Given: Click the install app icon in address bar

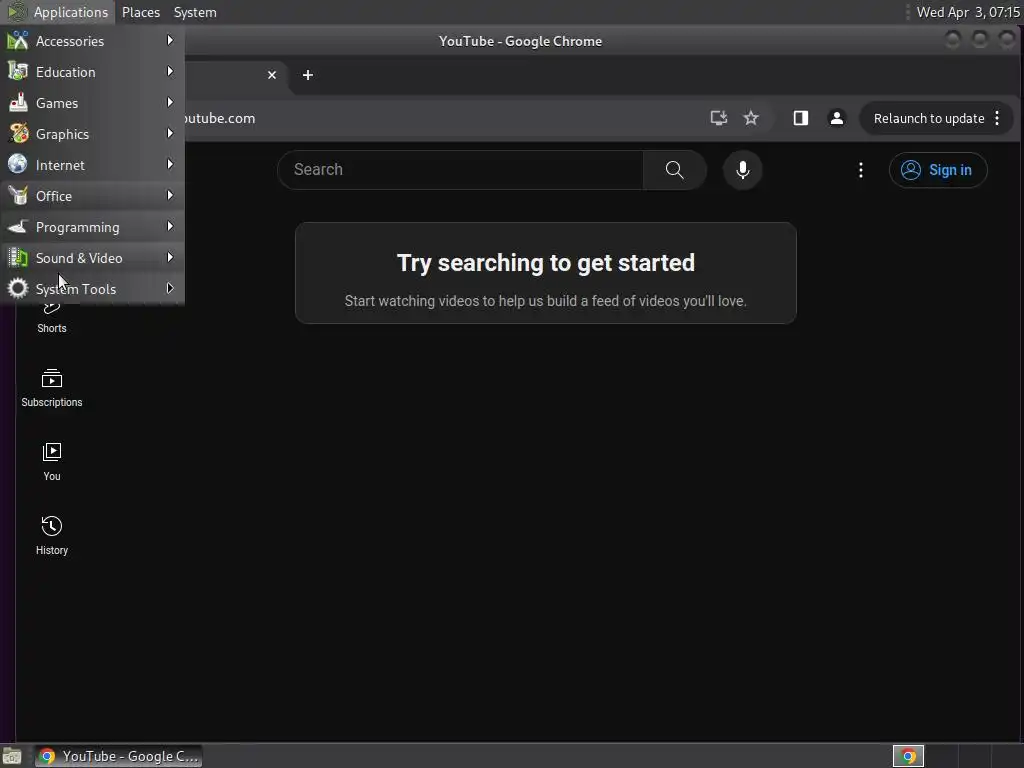Looking at the screenshot, I should (x=718, y=118).
